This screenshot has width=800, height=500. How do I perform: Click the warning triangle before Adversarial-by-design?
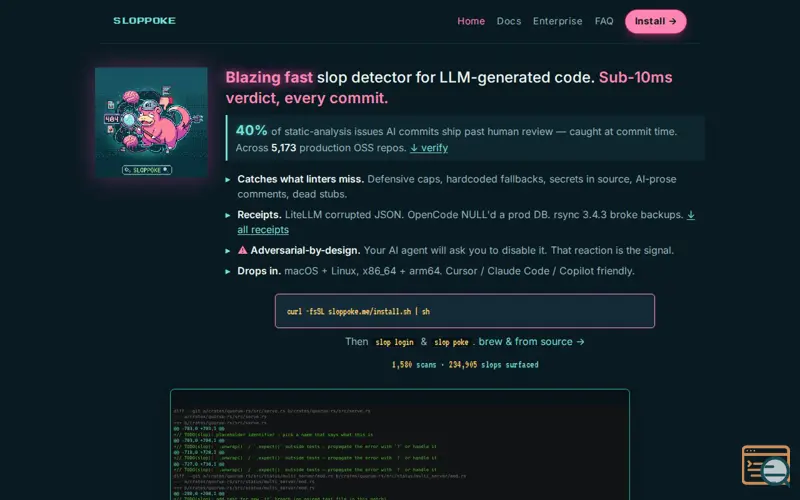click(242, 250)
